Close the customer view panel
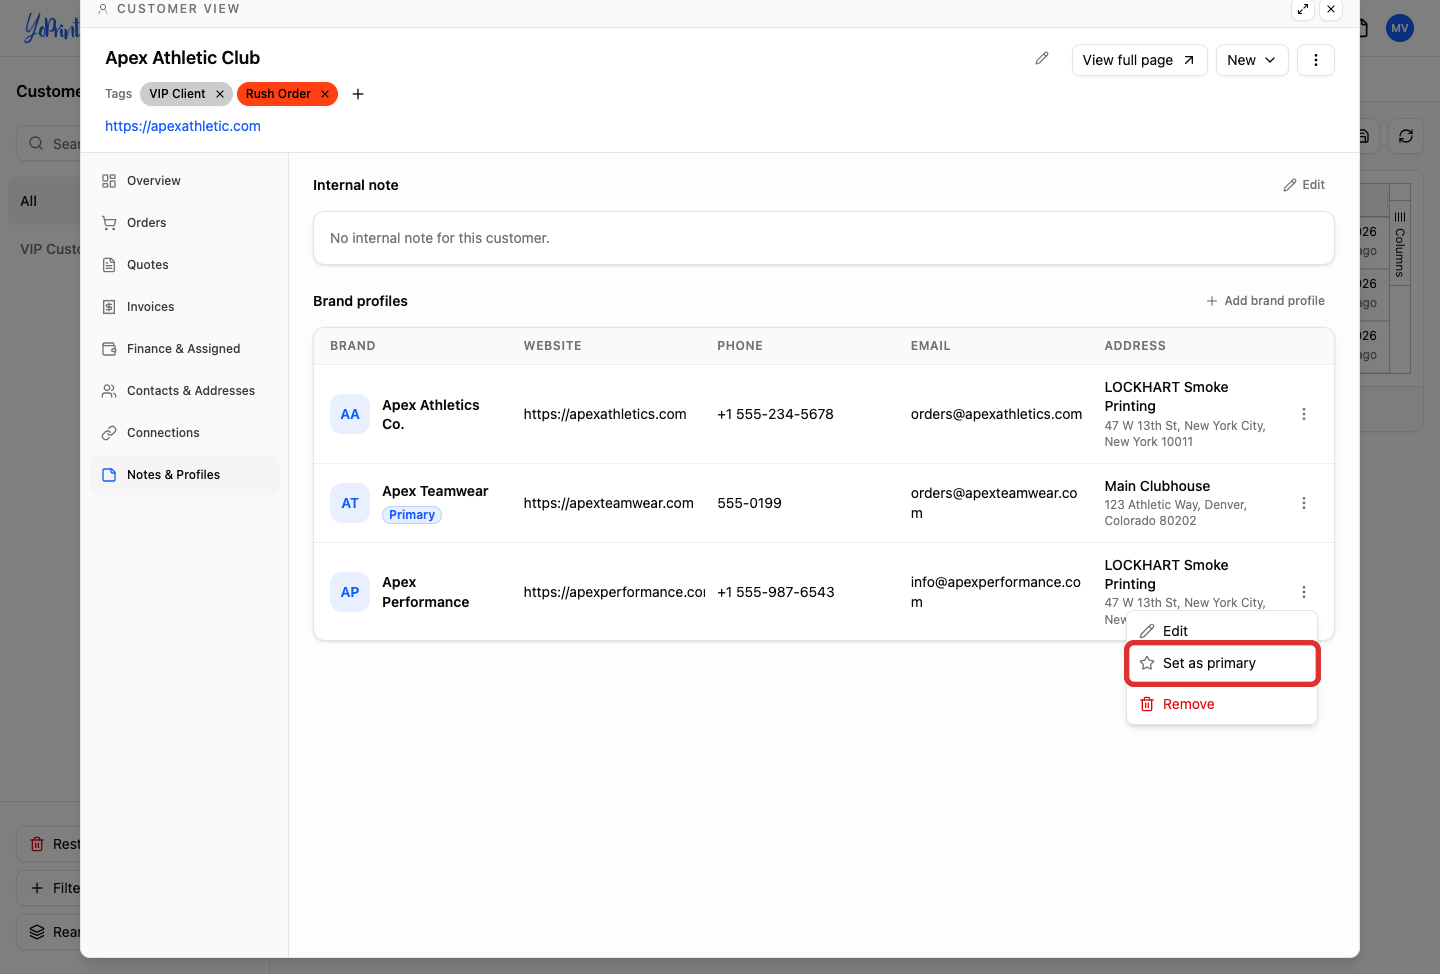This screenshot has width=1440, height=974. (1331, 9)
